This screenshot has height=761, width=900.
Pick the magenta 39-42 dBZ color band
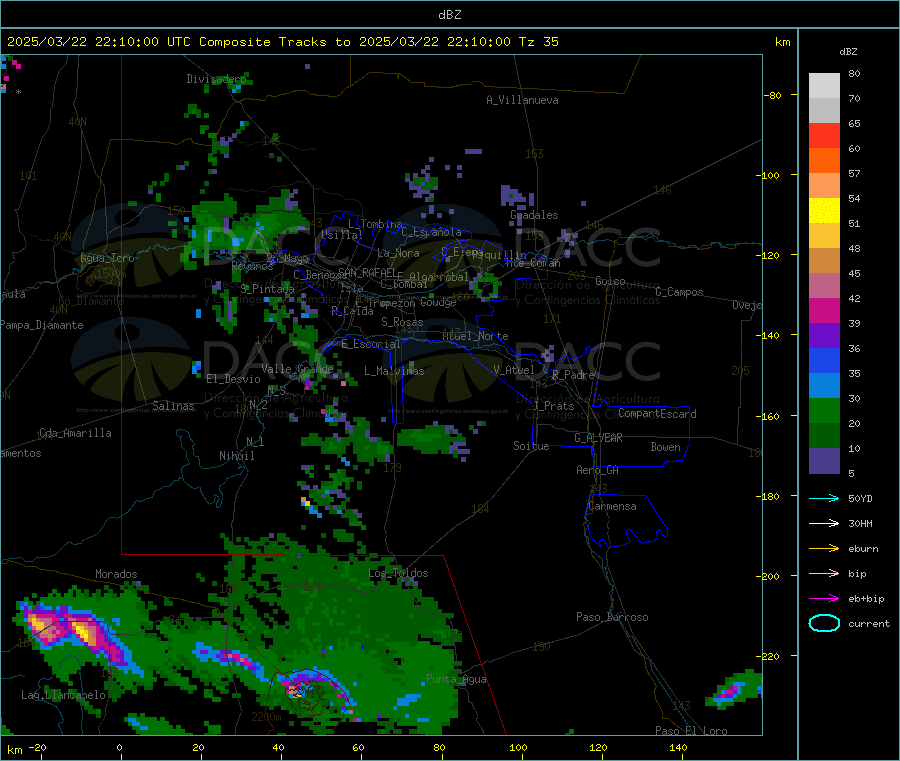coord(824,310)
